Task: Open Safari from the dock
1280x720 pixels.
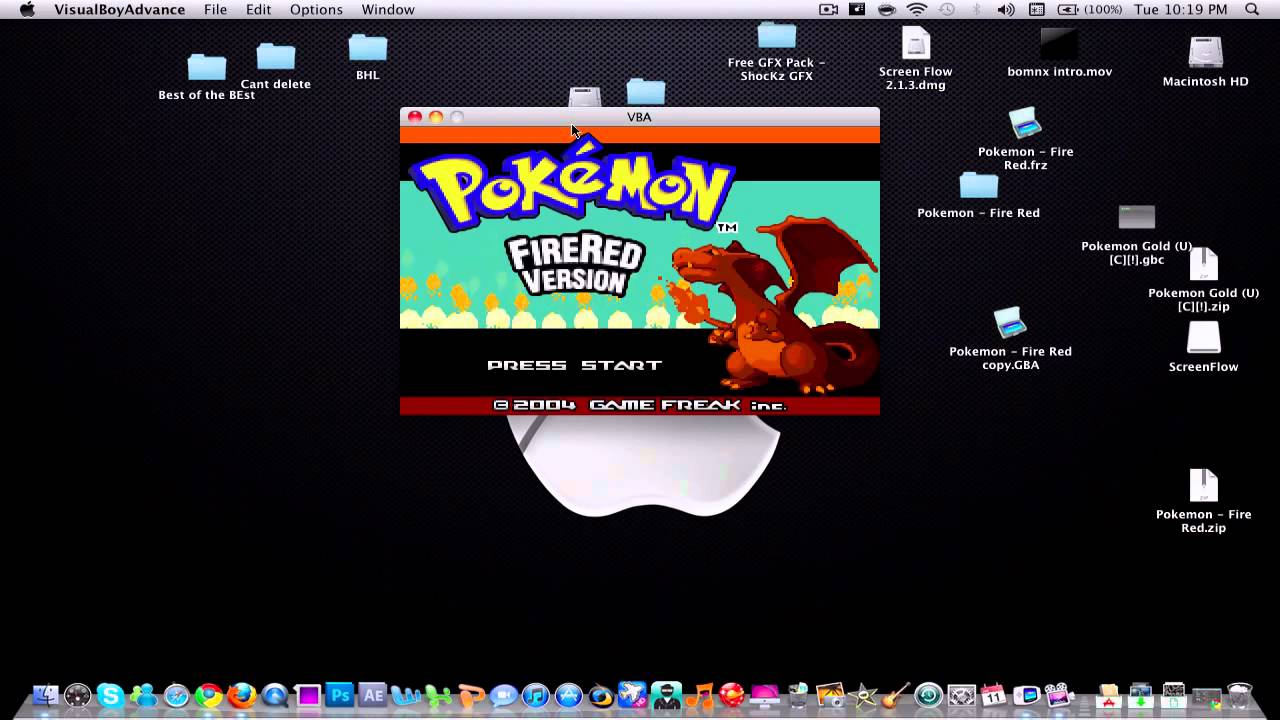Action: 176,695
